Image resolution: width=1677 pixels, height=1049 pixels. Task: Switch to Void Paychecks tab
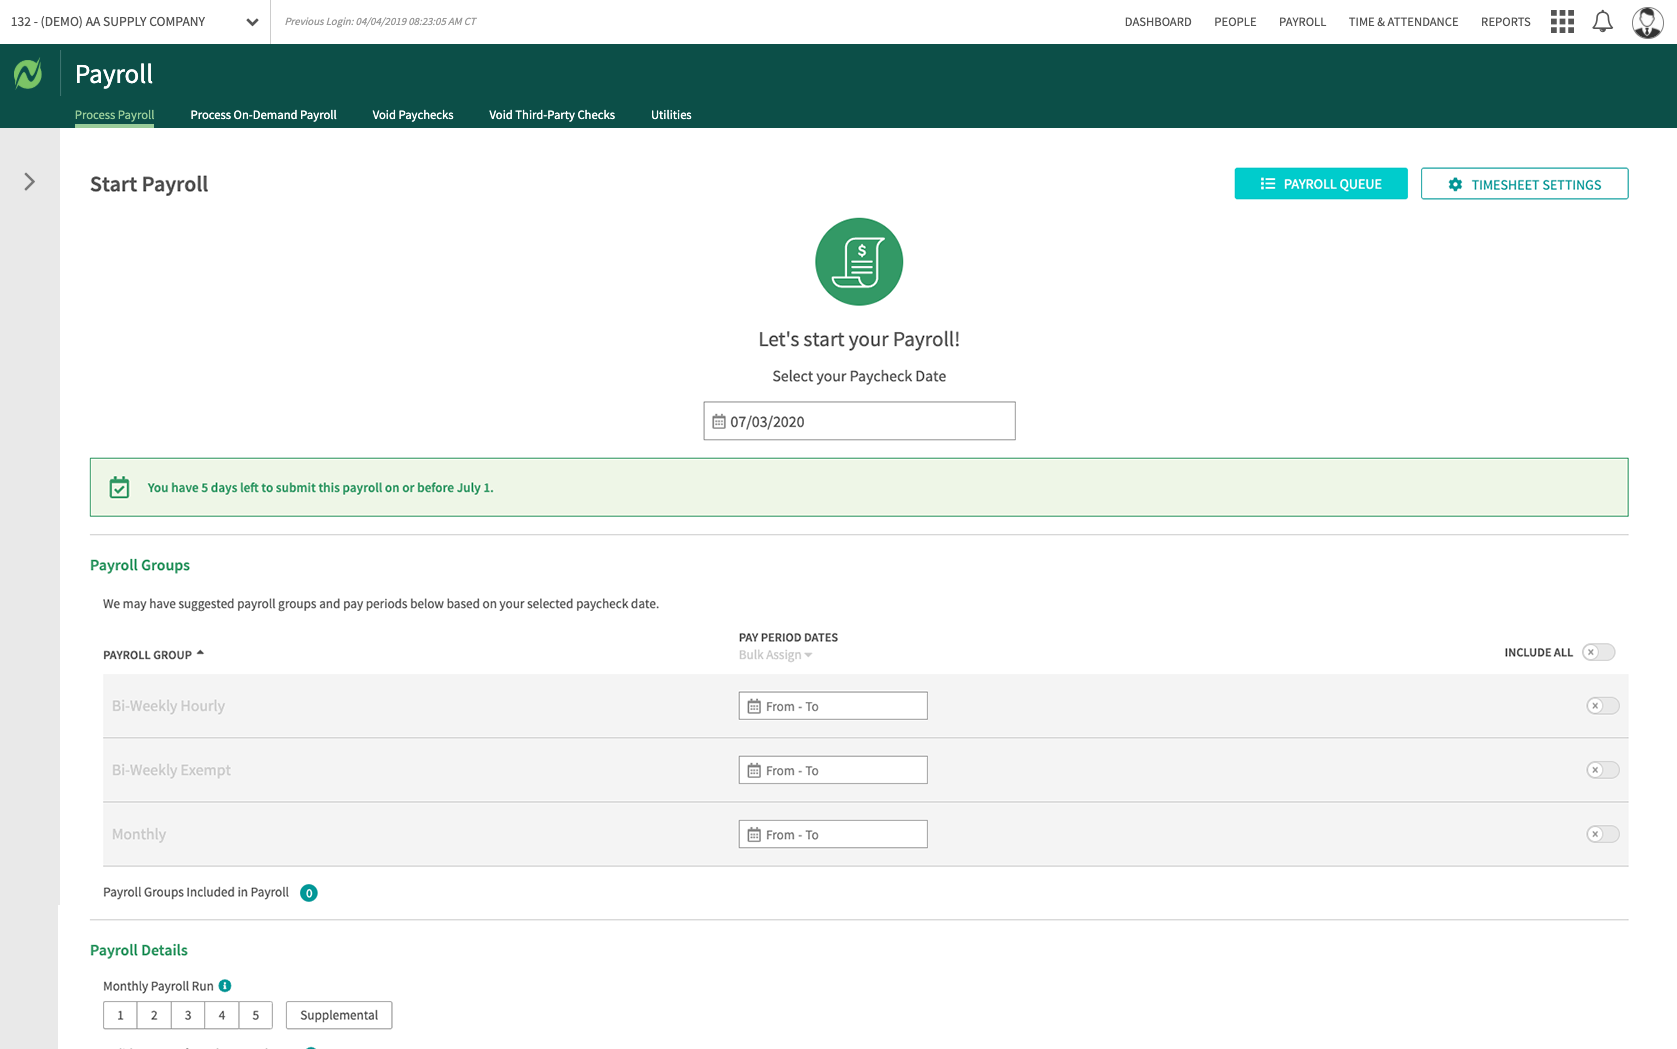click(x=412, y=115)
